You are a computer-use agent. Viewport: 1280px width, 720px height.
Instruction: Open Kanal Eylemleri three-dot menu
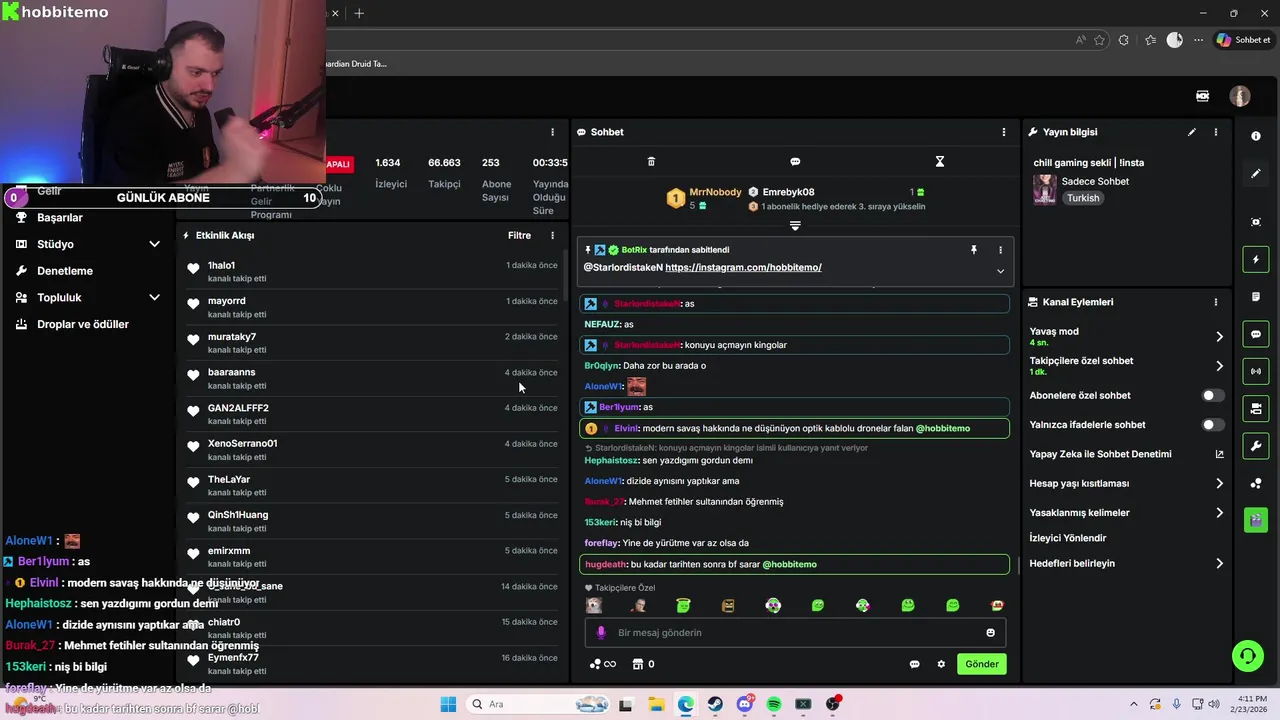[x=1216, y=302]
